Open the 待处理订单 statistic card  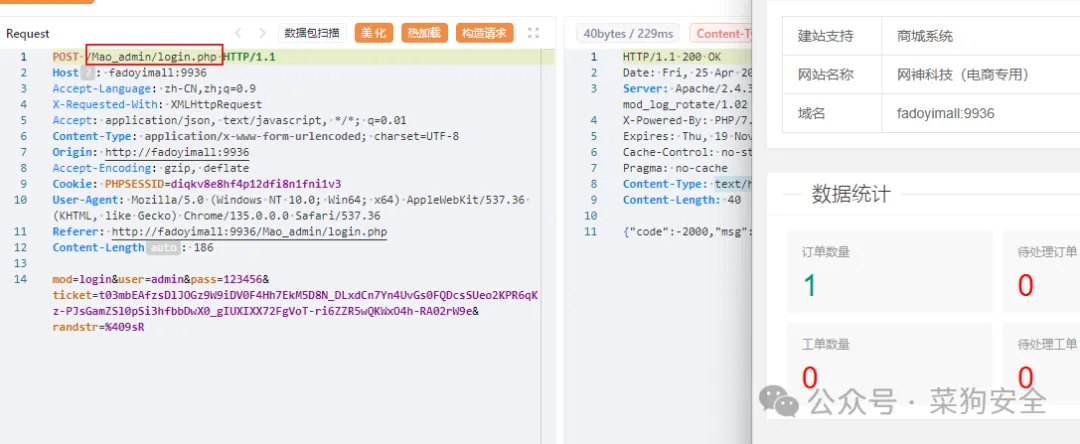point(1041,271)
